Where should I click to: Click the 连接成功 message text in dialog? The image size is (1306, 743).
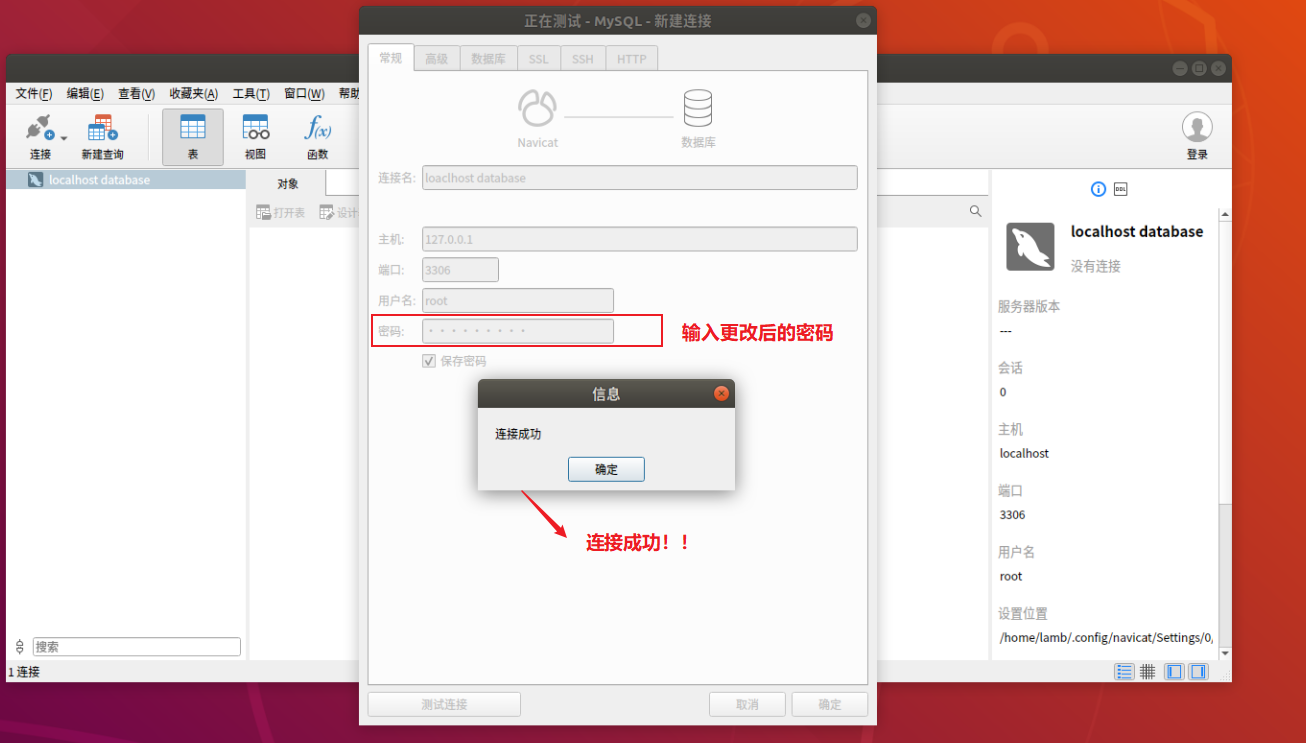pos(518,434)
